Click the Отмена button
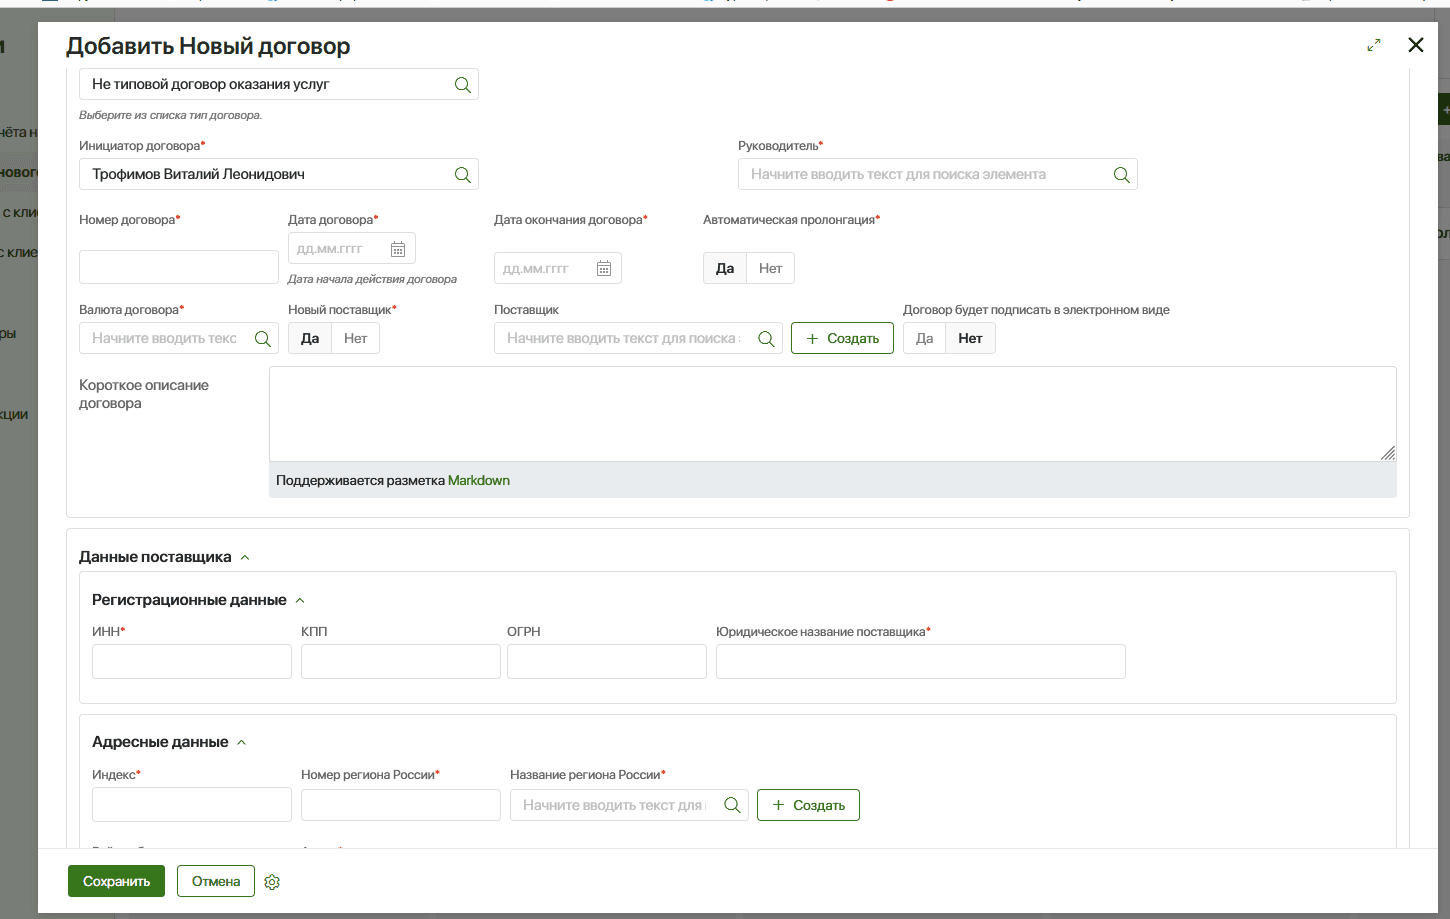 [x=216, y=882]
